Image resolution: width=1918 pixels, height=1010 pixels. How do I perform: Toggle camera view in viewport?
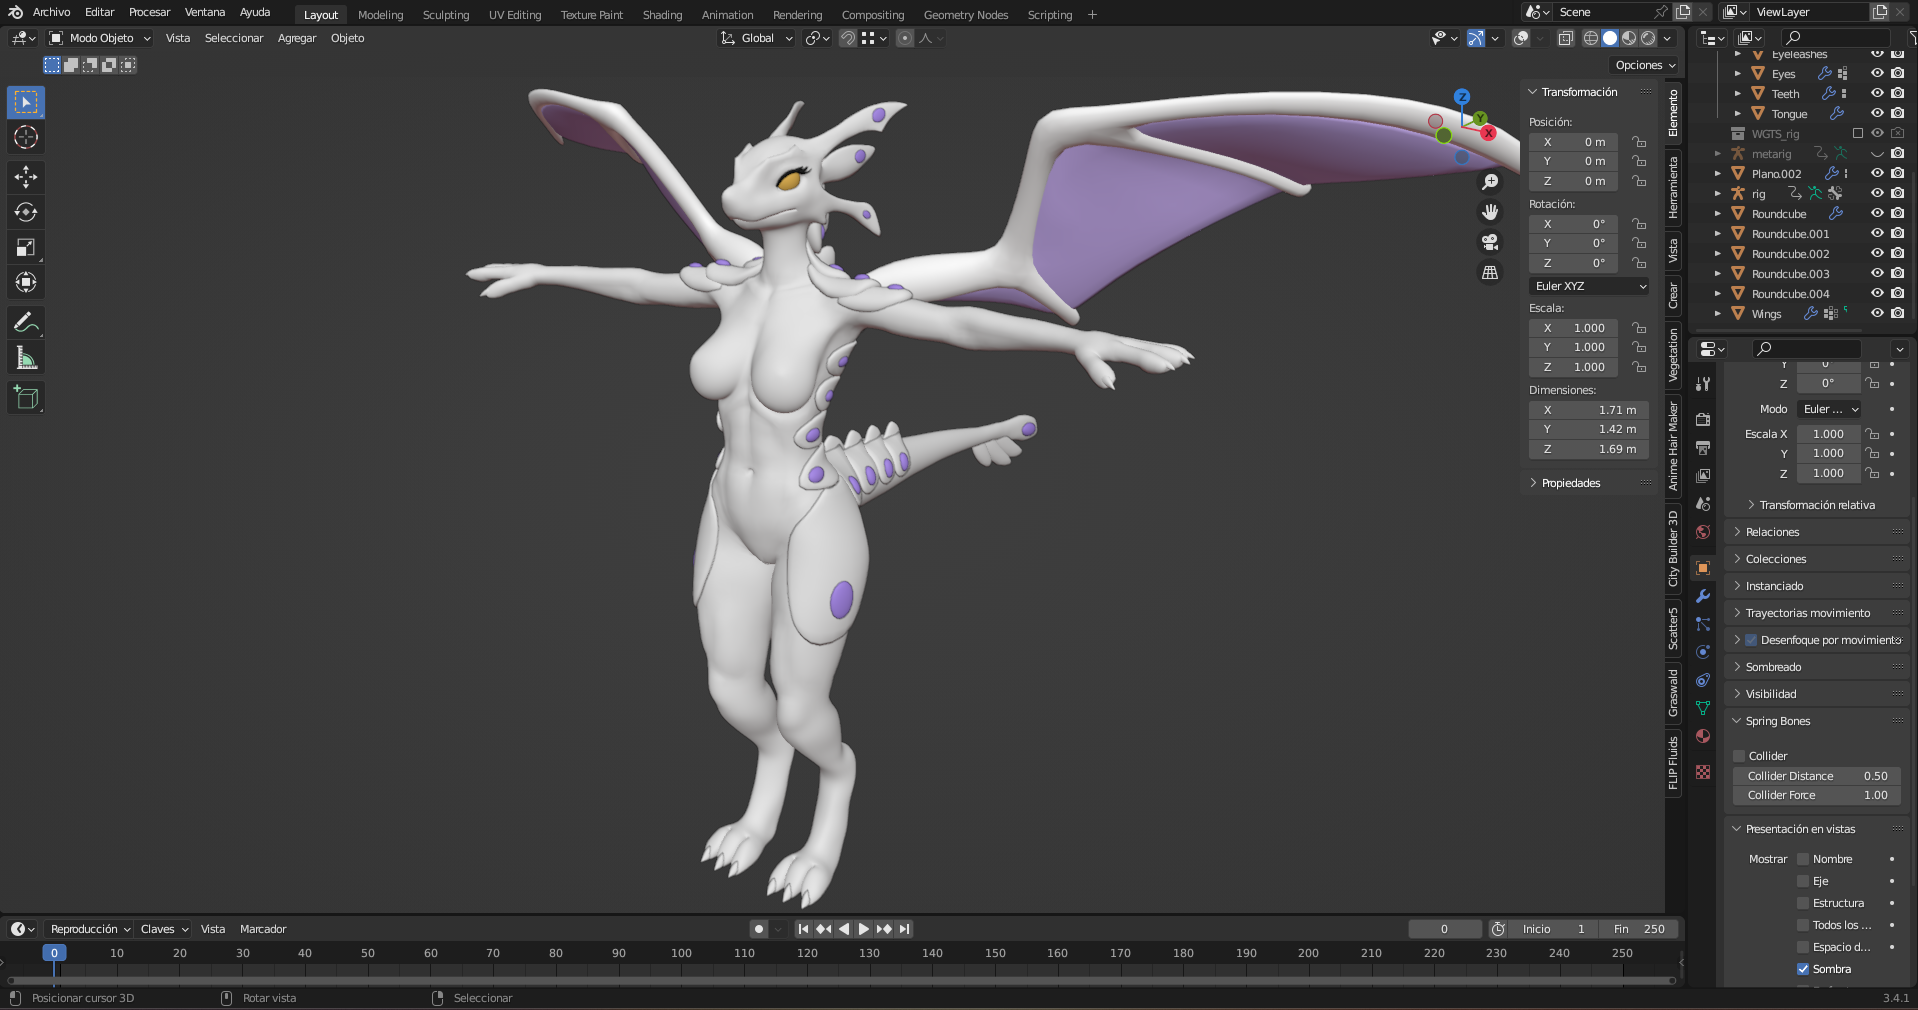coord(1490,242)
